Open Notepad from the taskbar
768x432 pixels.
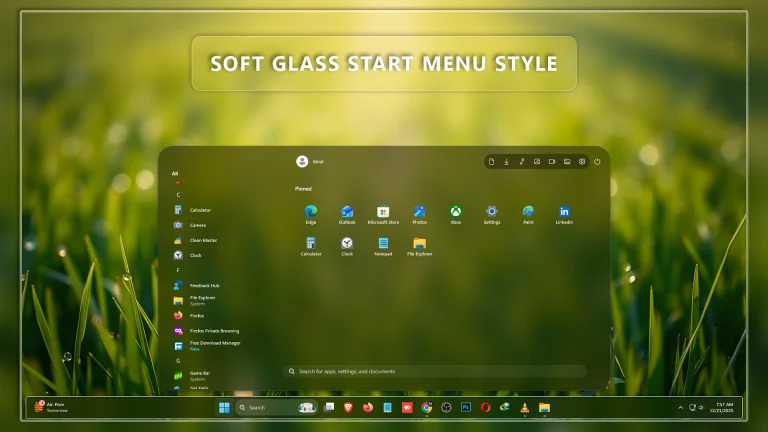(x=387, y=408)
